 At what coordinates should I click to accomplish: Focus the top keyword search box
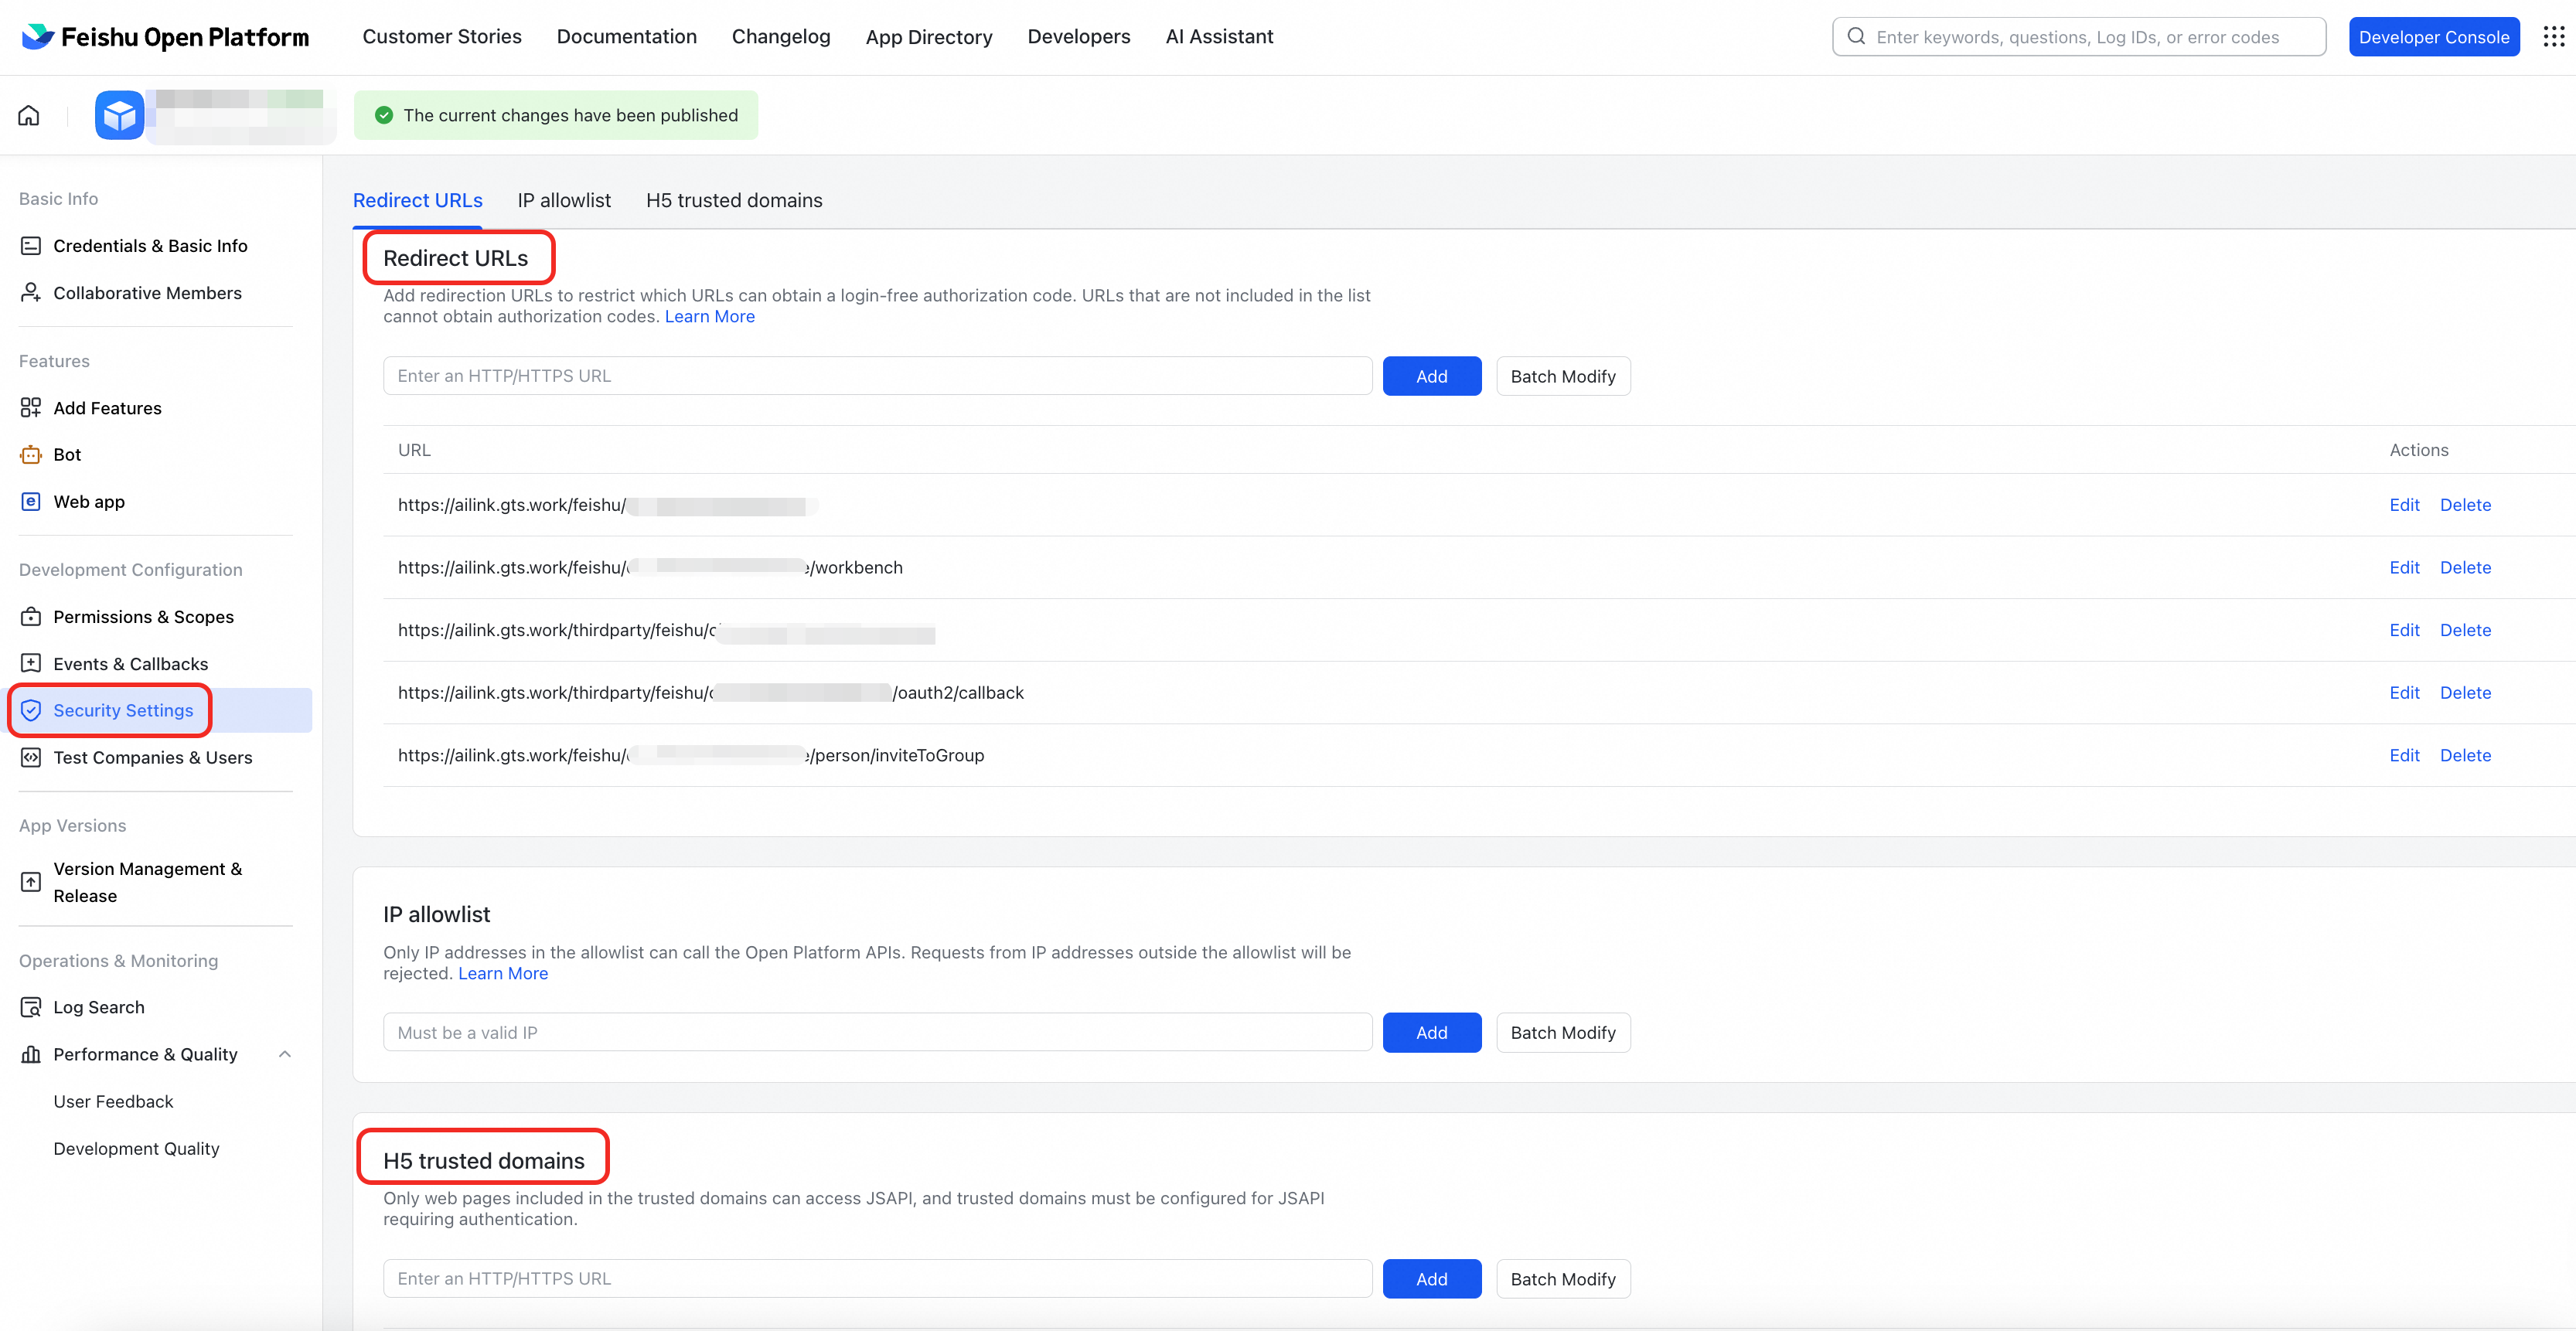(2078, 37)
